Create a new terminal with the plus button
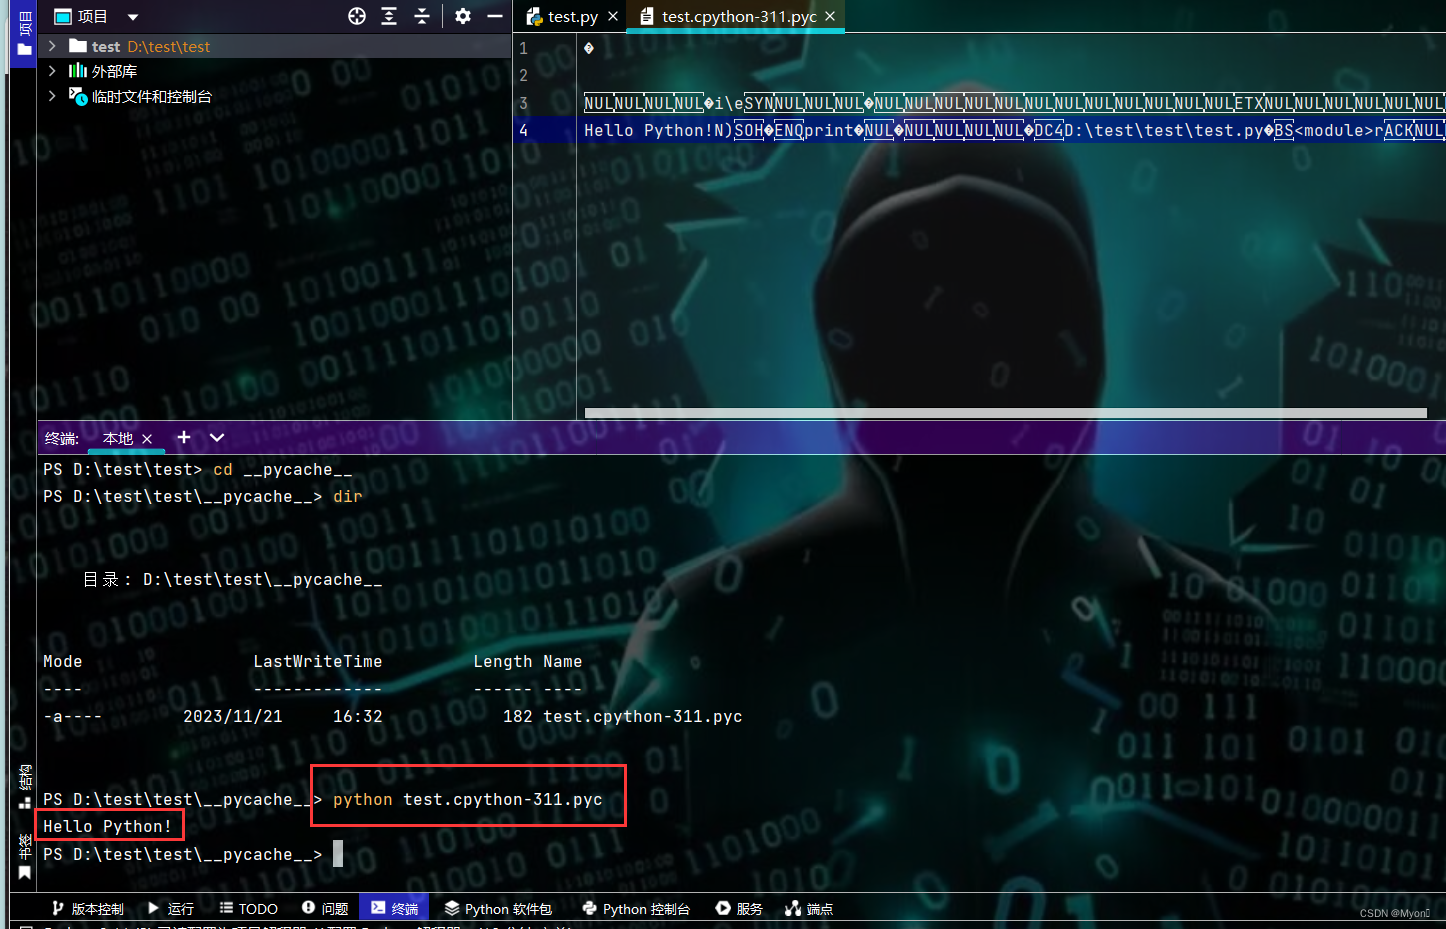Viewport: 1446px width, 929px height. pos(183,437)
